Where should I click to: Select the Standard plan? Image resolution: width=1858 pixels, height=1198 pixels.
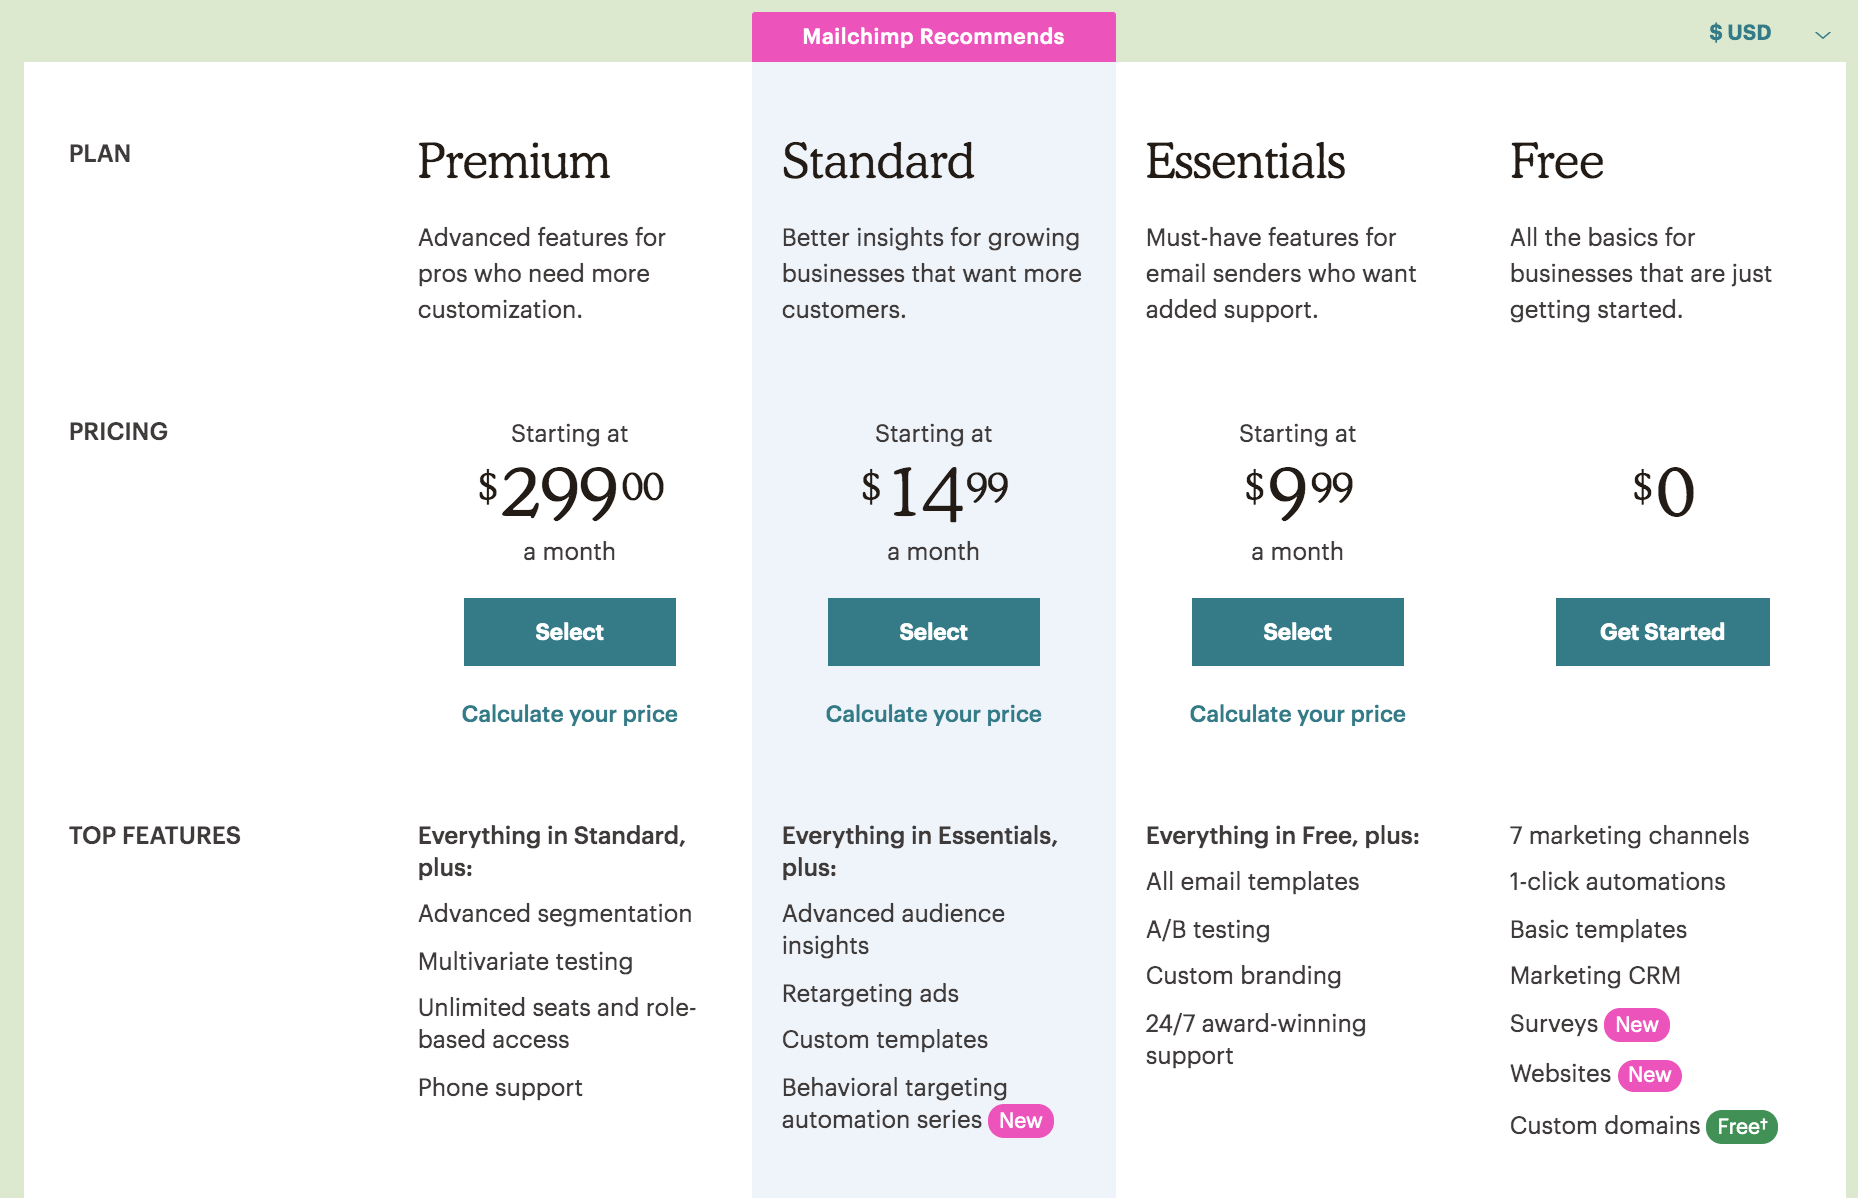pyautogui.click(x=934, y=632)
